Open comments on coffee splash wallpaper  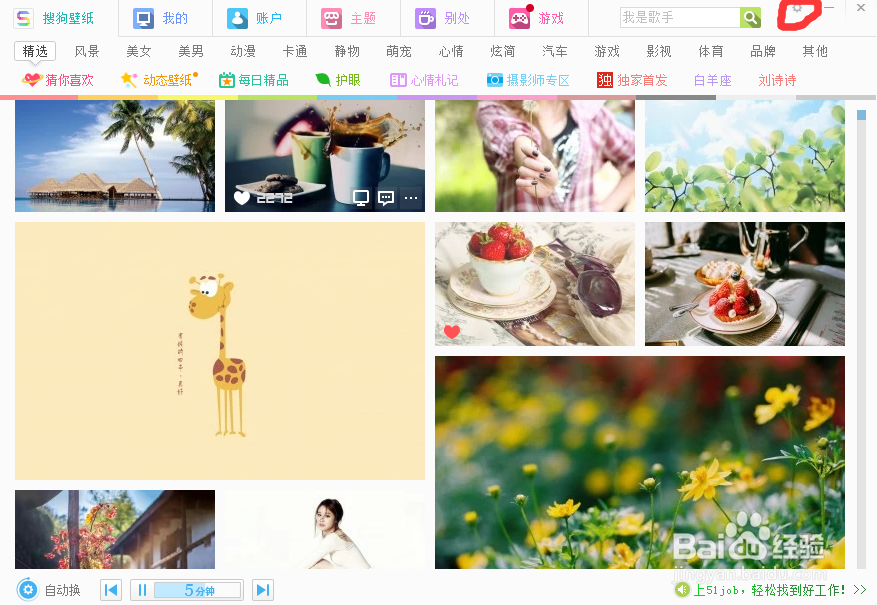386,197
